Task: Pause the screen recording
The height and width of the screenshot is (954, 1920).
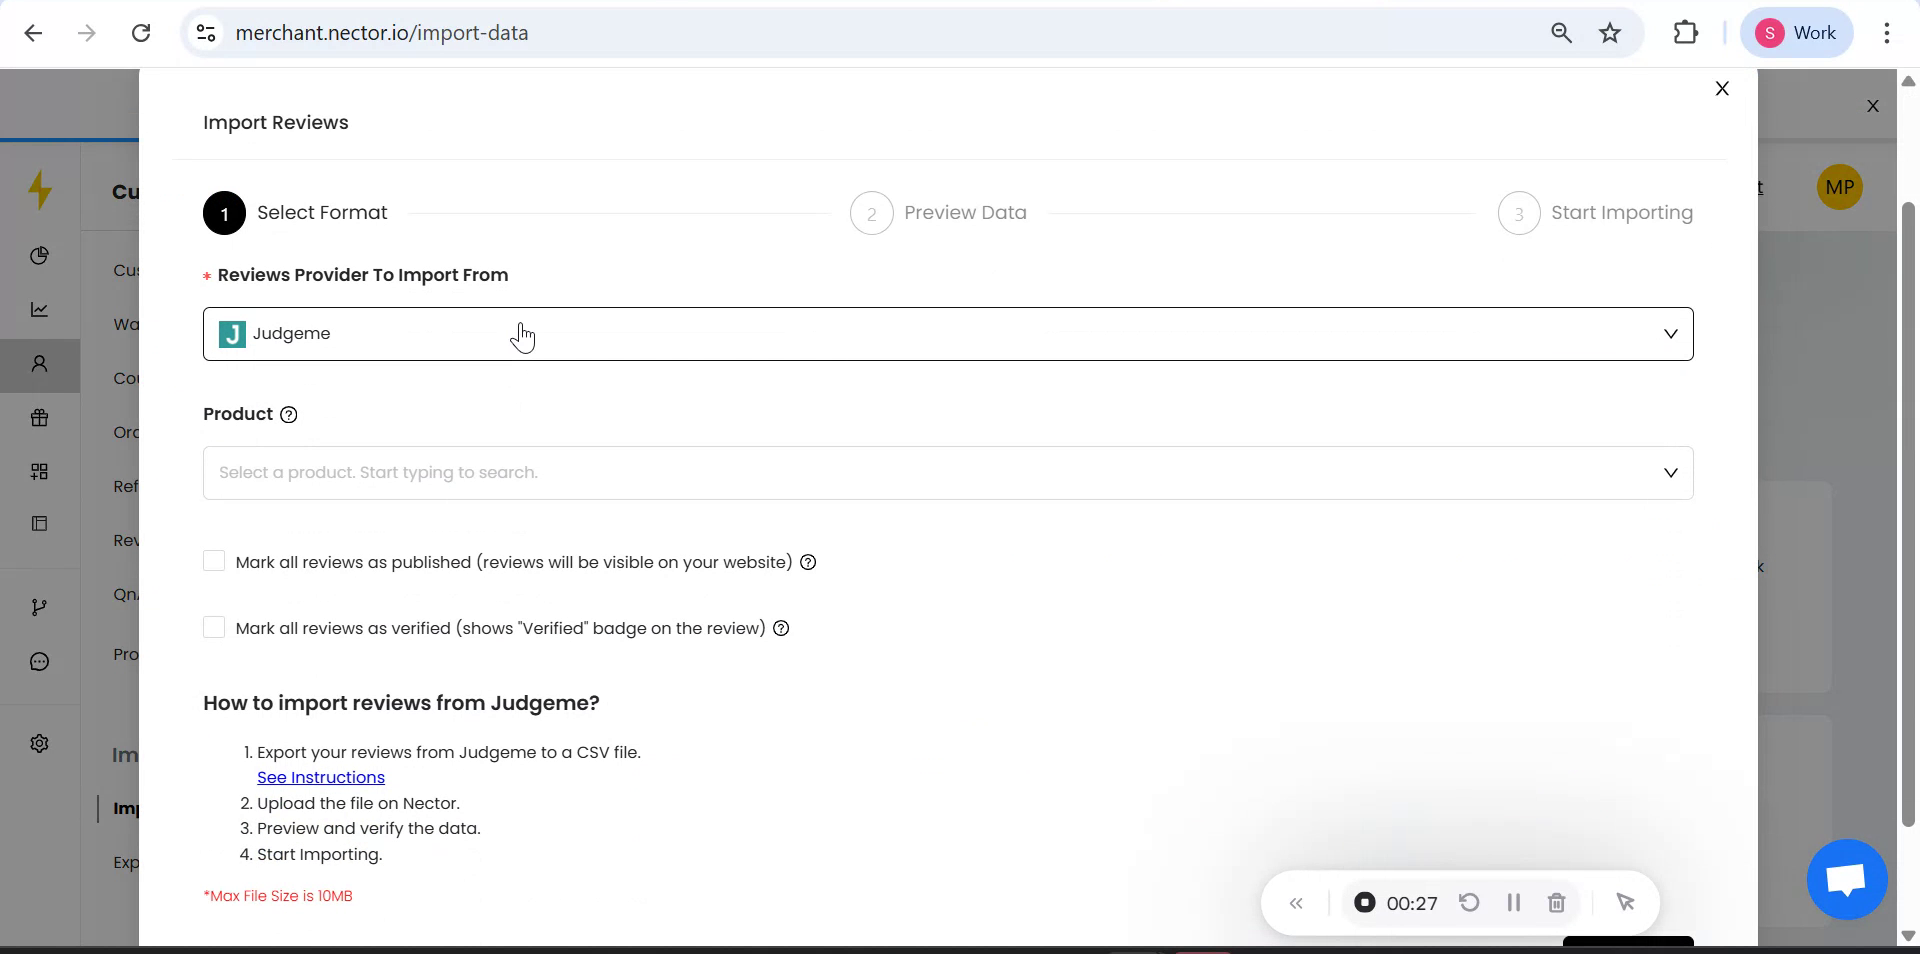Action: pyautogui.click(x=1513, y=902)
